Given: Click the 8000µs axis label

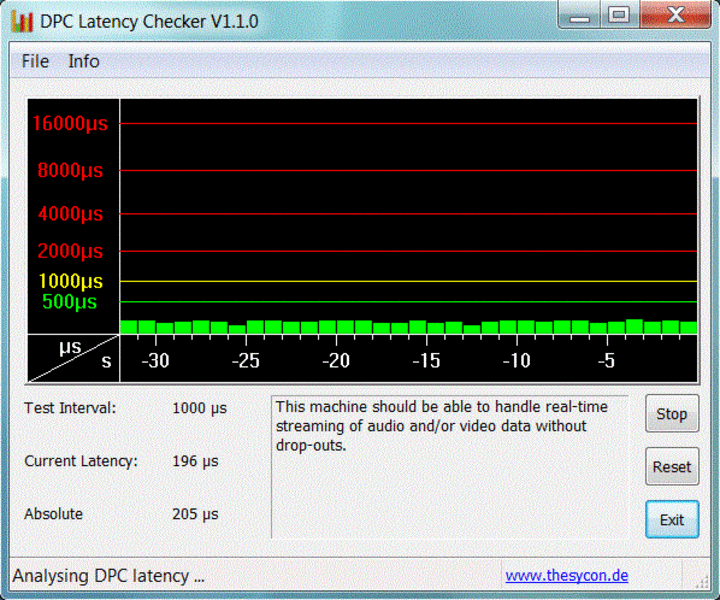Looking at the screenshot, I should (70, 170).
